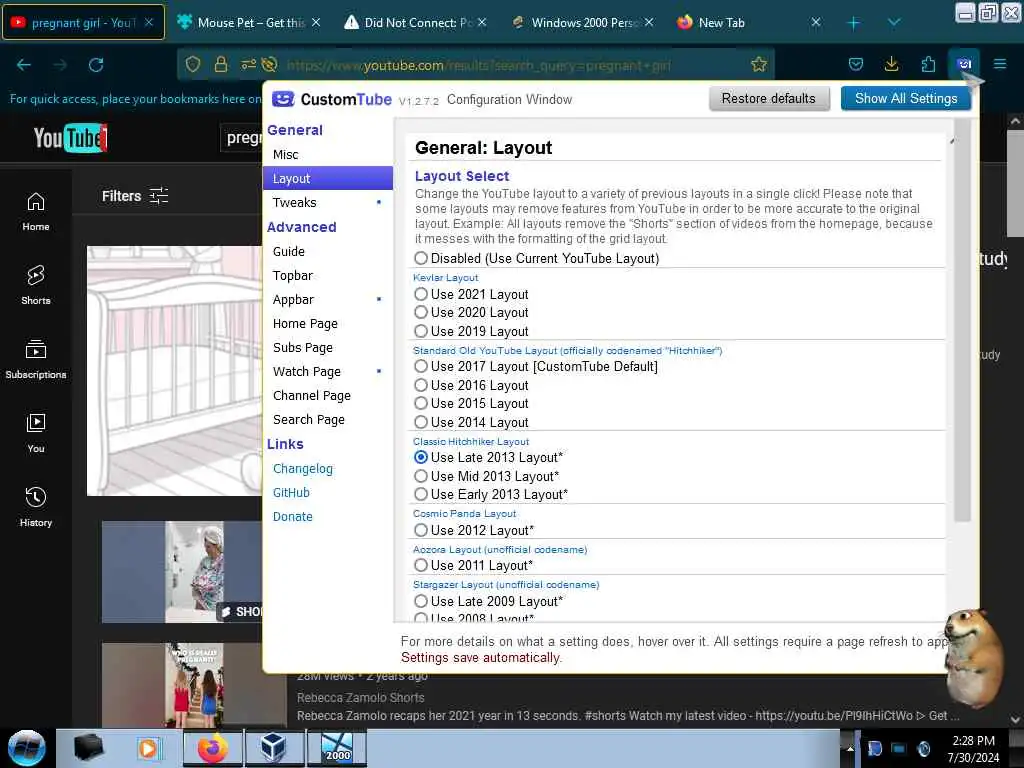
Task: Open the Channel Page settings section
Action: (328, 396)
